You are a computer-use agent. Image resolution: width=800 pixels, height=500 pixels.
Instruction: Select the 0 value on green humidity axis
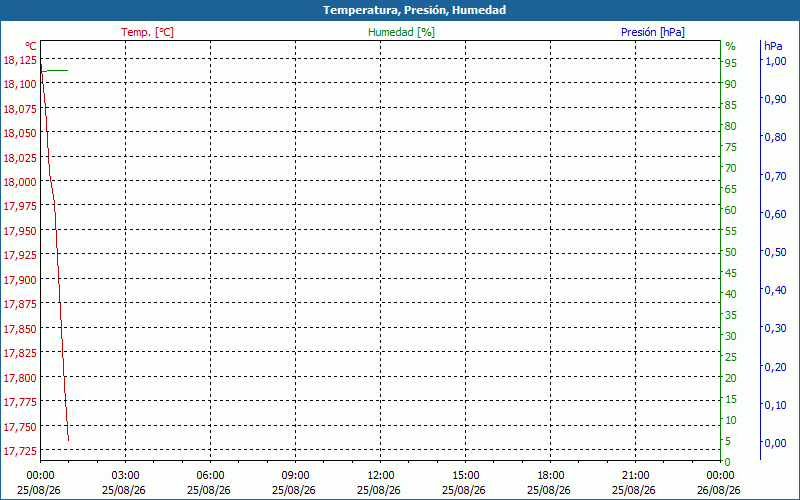(x=728, y=462)
